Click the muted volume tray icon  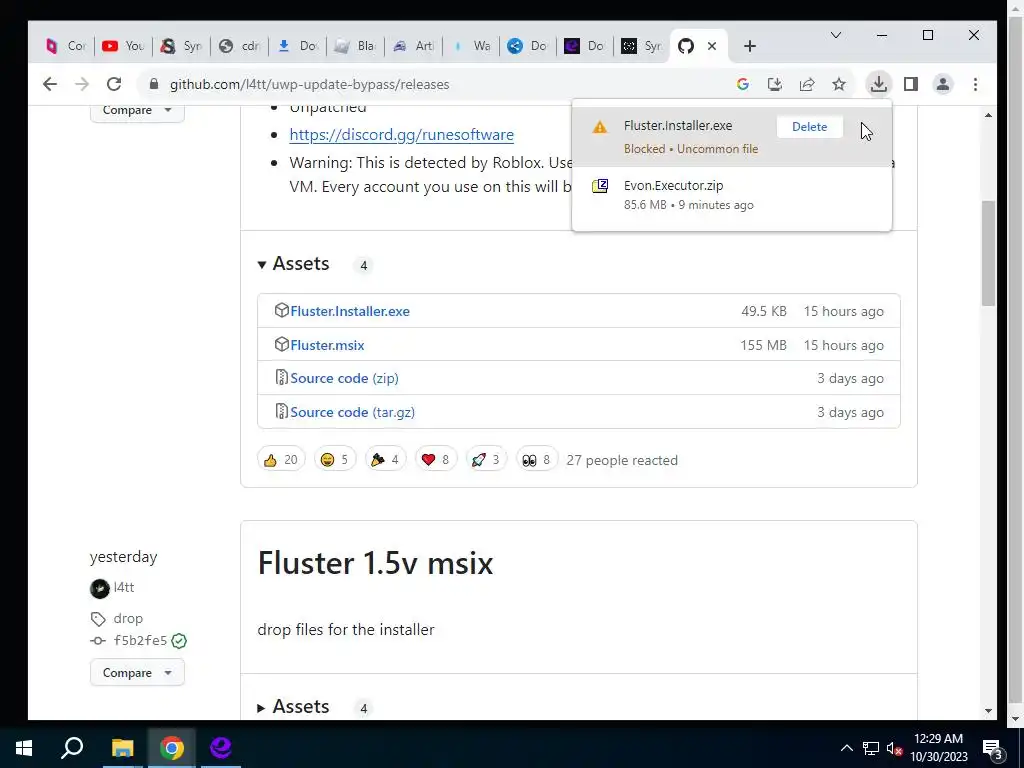coord(894,748)
